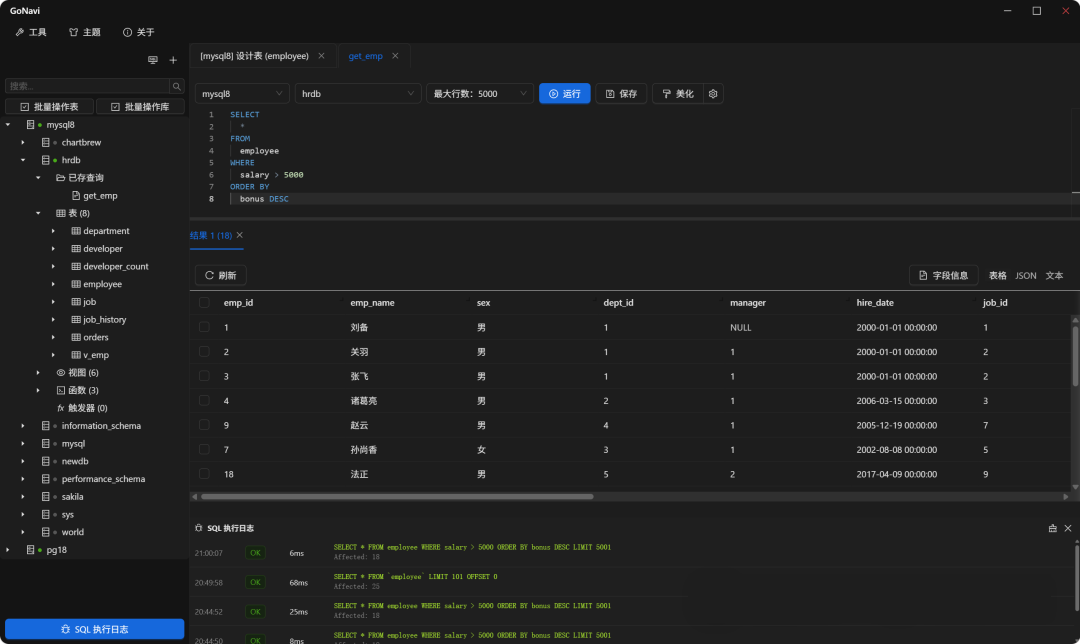Switch to the 设计表 (employee) tab
Viewport: 1080px width, 644px height.
260,56
